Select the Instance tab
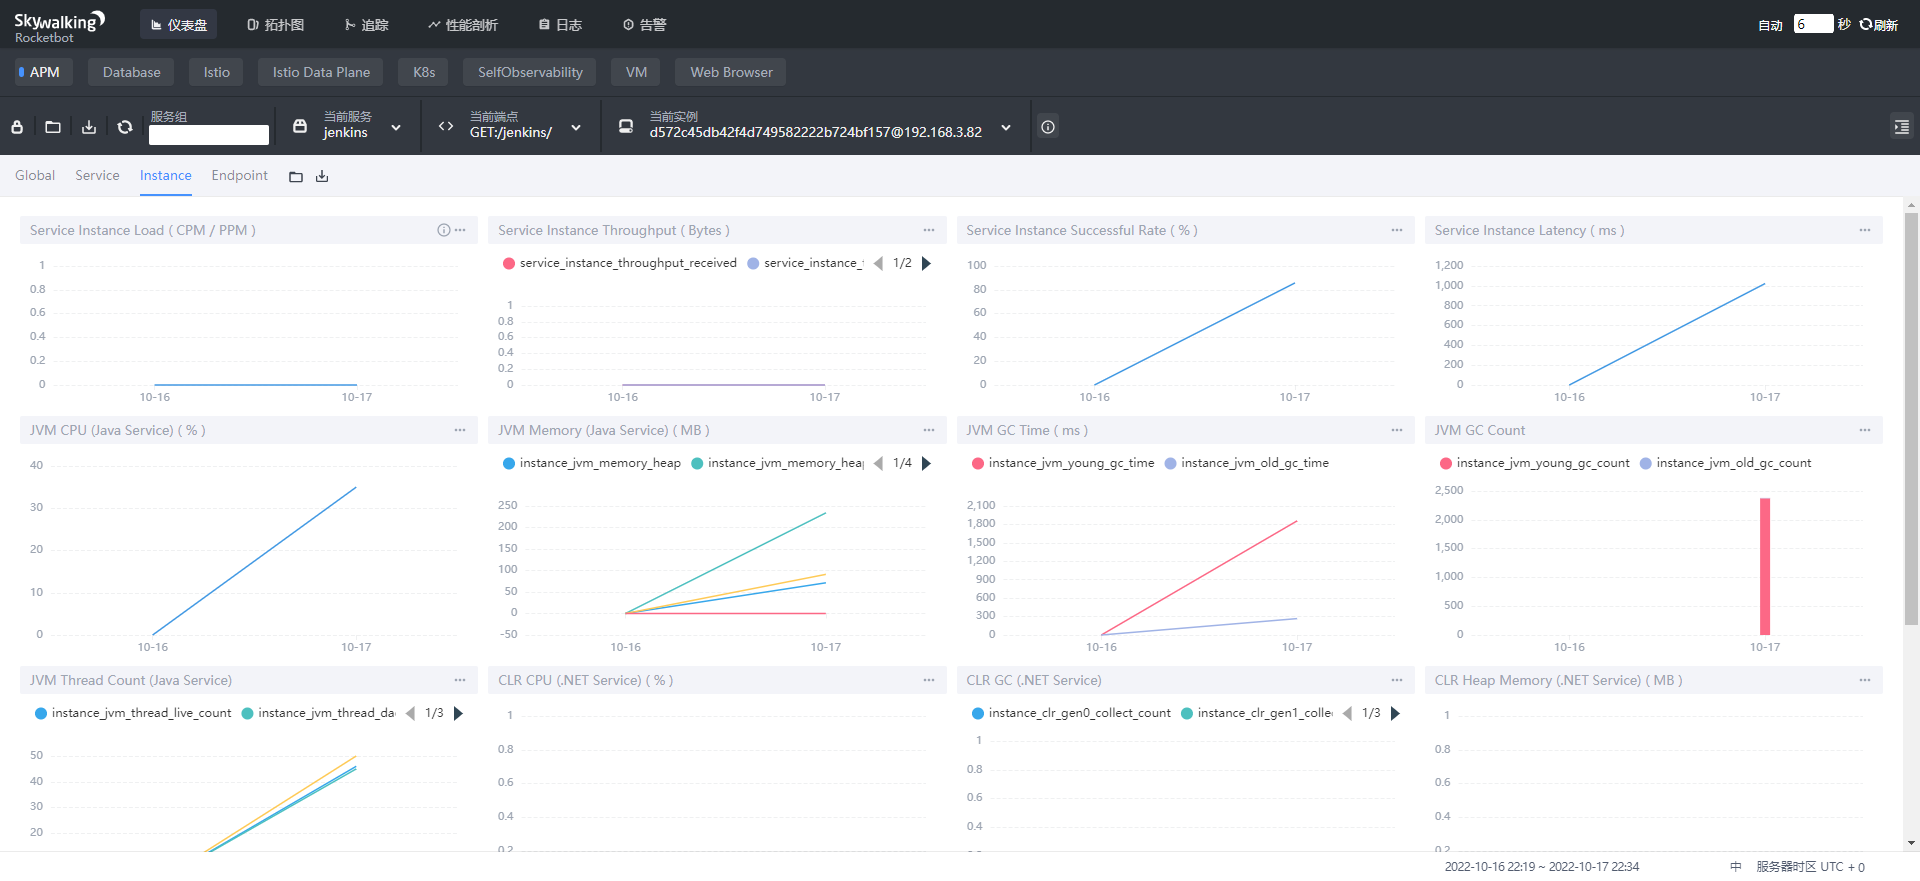 coord(165,175)
